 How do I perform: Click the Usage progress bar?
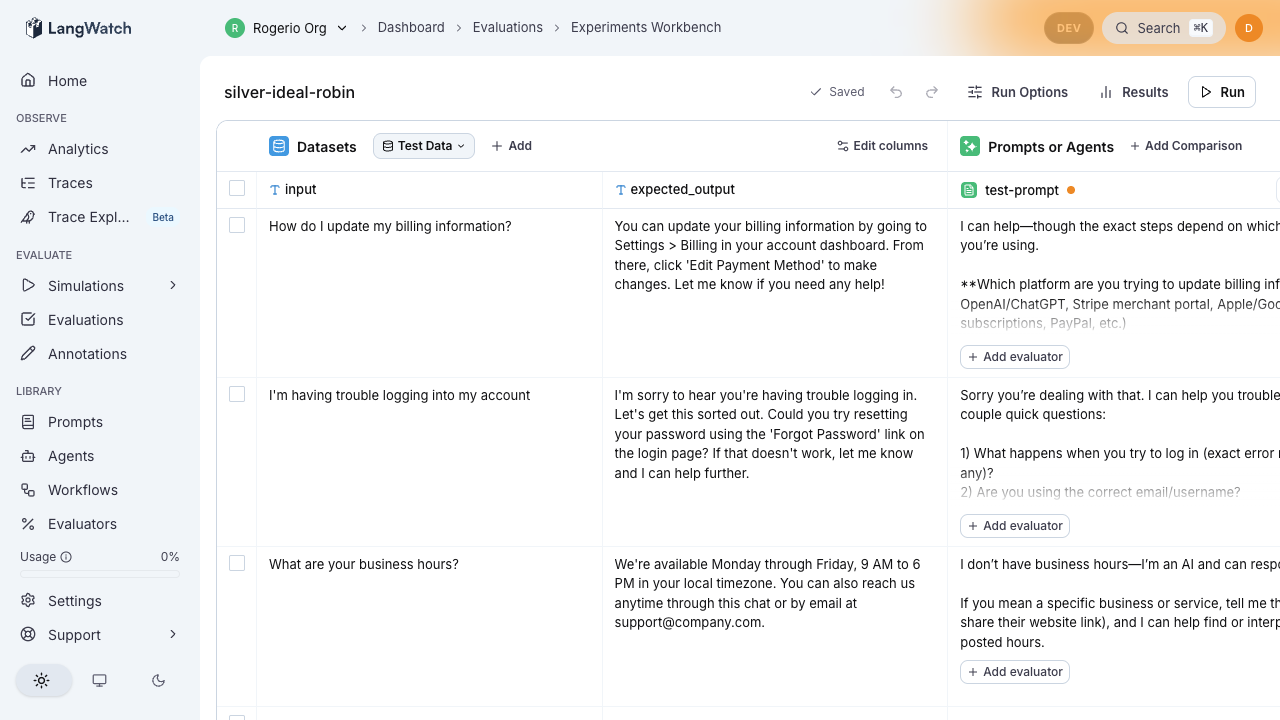100,575
